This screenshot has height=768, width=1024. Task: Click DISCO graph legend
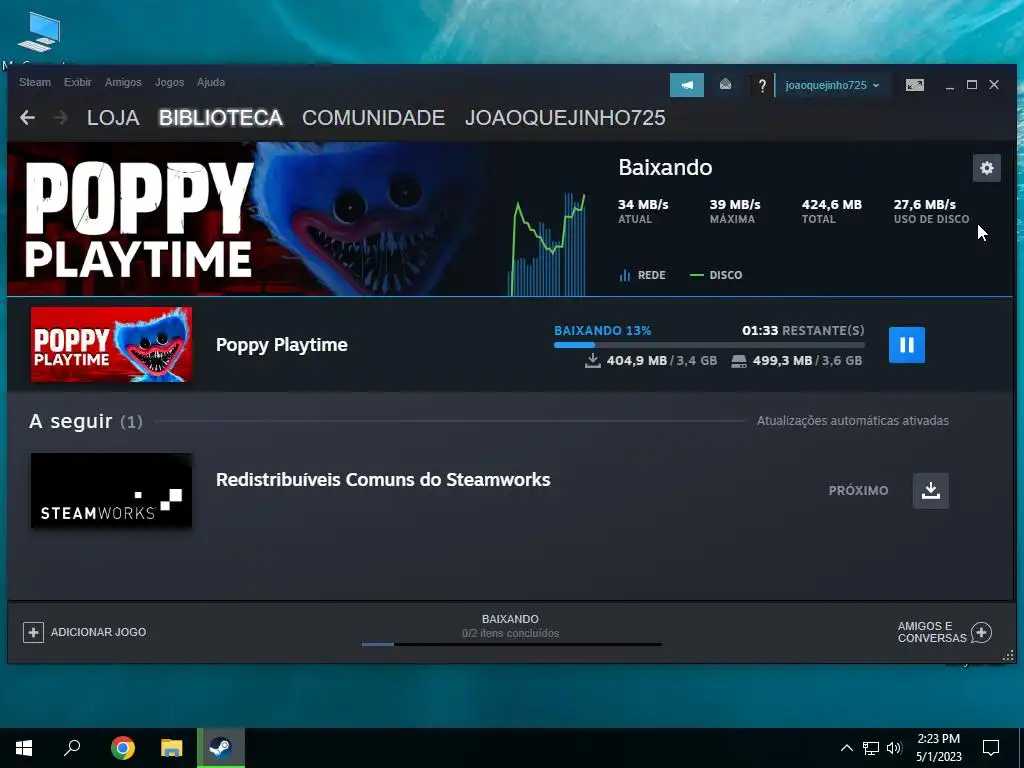(716, 275)
